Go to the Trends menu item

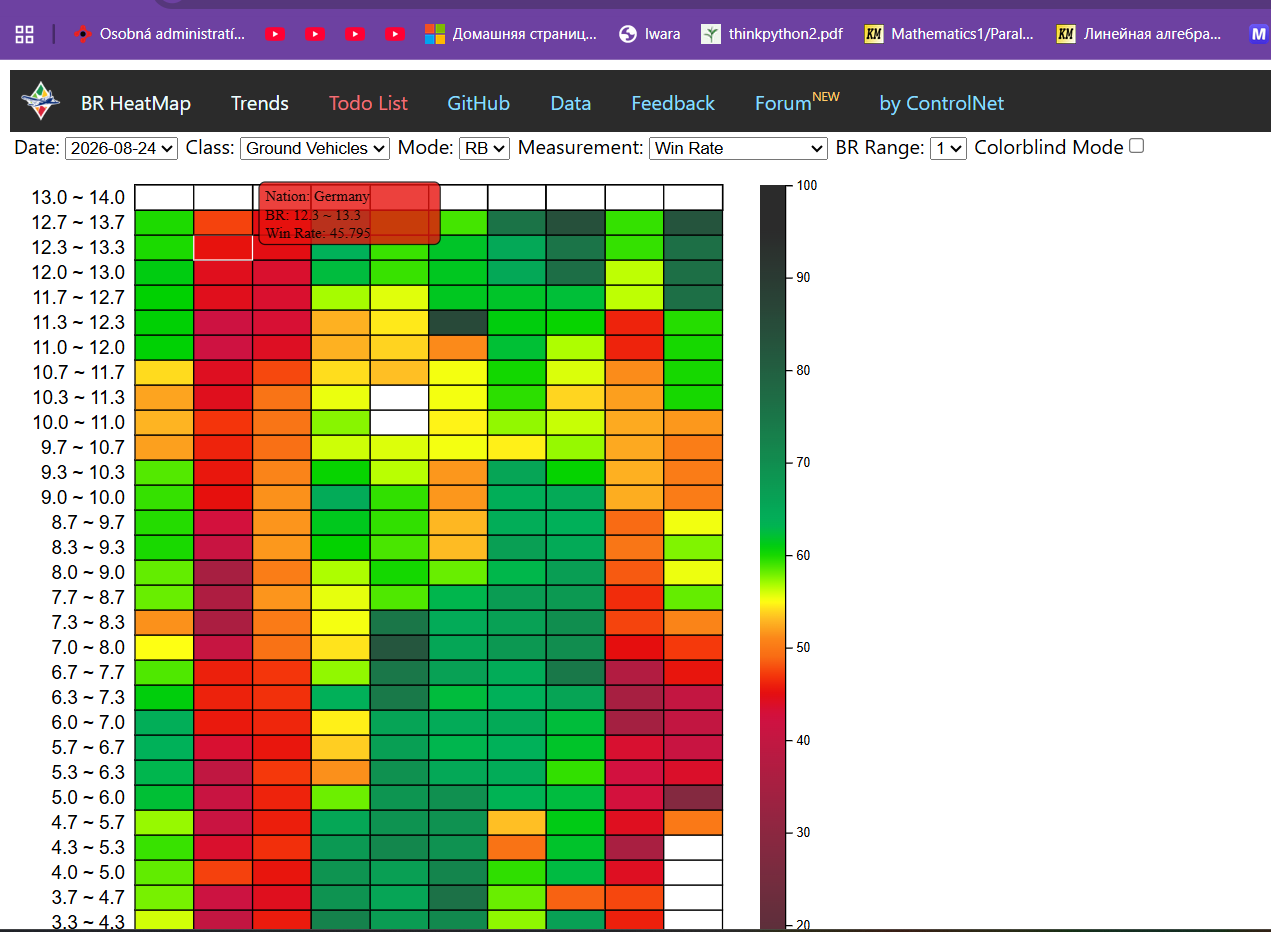(260, 103)
